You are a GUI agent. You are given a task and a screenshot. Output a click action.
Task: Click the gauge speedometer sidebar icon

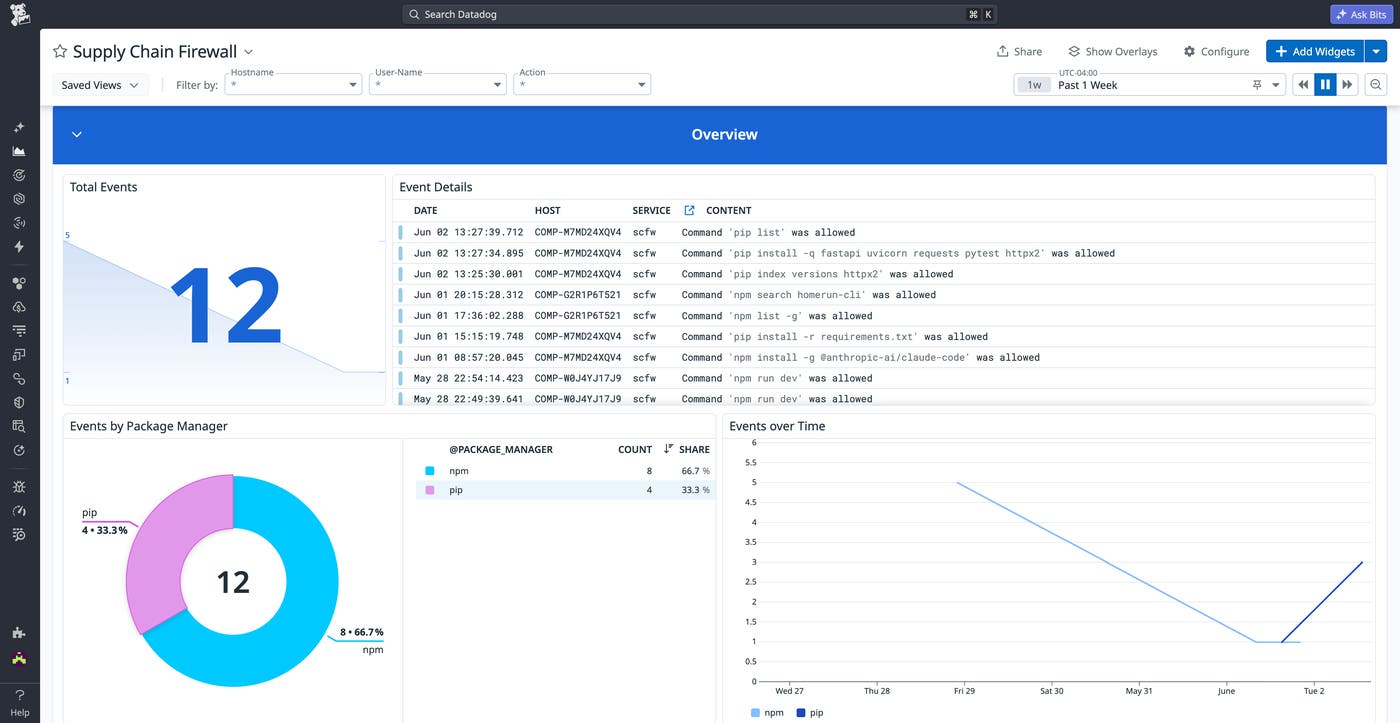pyautogui.click(x=19, y=511)
